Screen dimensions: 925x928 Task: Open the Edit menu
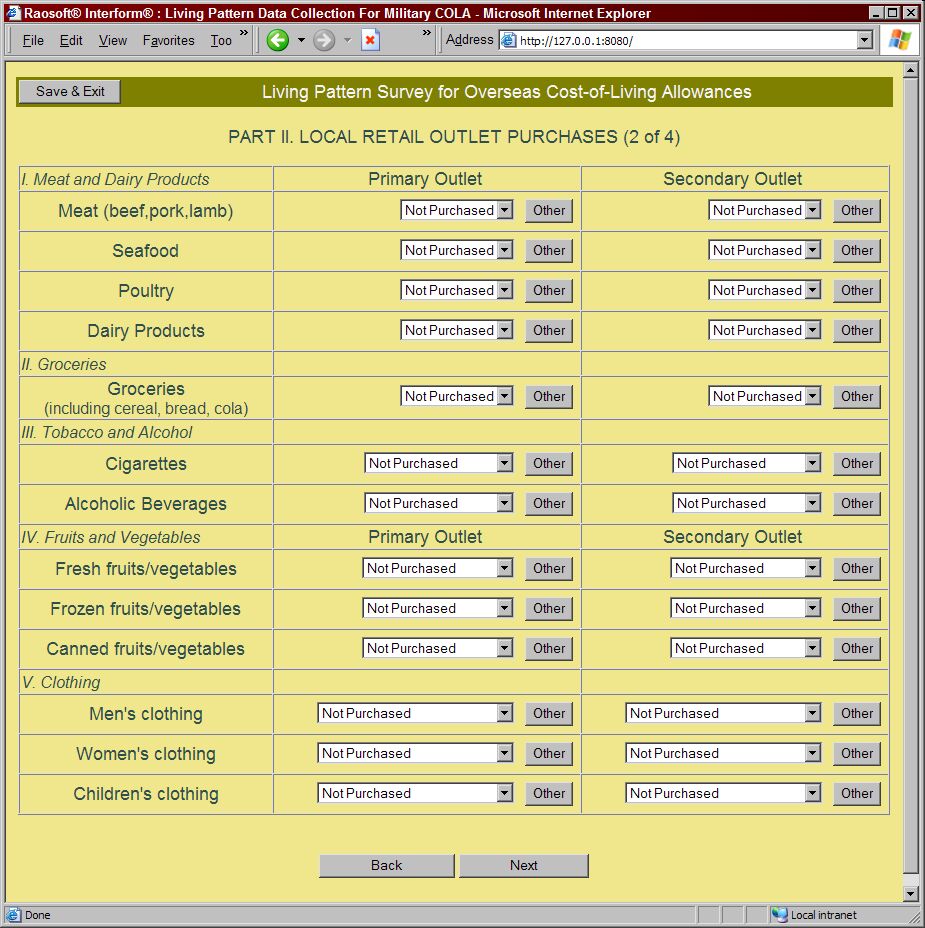pos(71,40)
